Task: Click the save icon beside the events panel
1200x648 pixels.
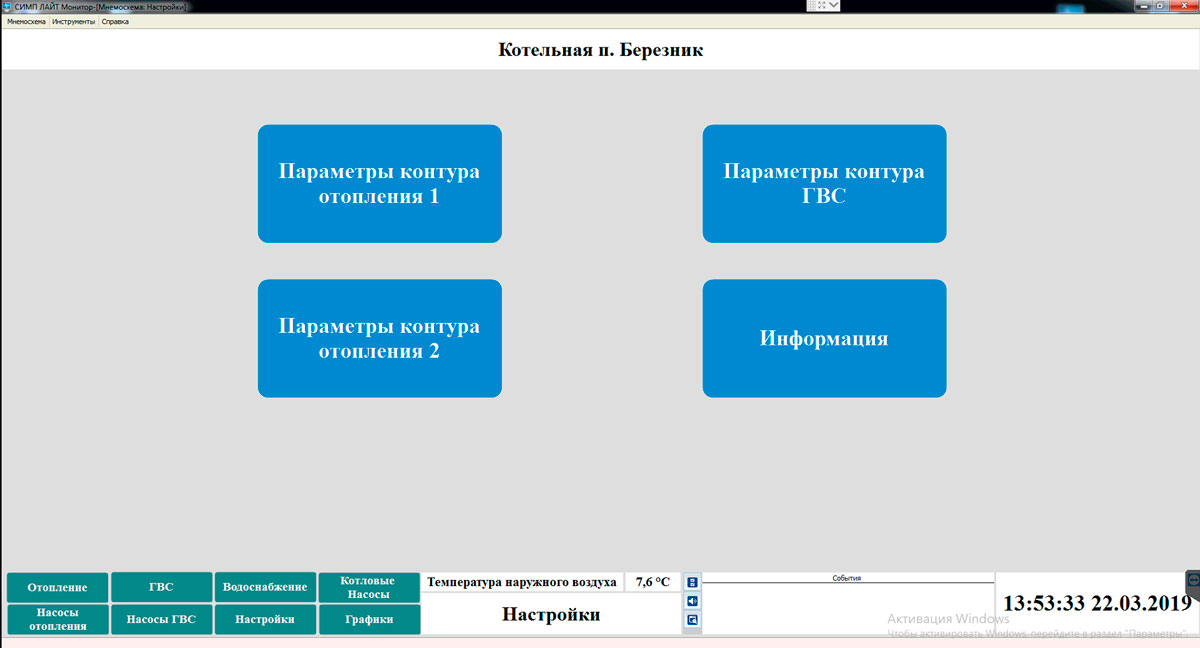Action: 693,582
